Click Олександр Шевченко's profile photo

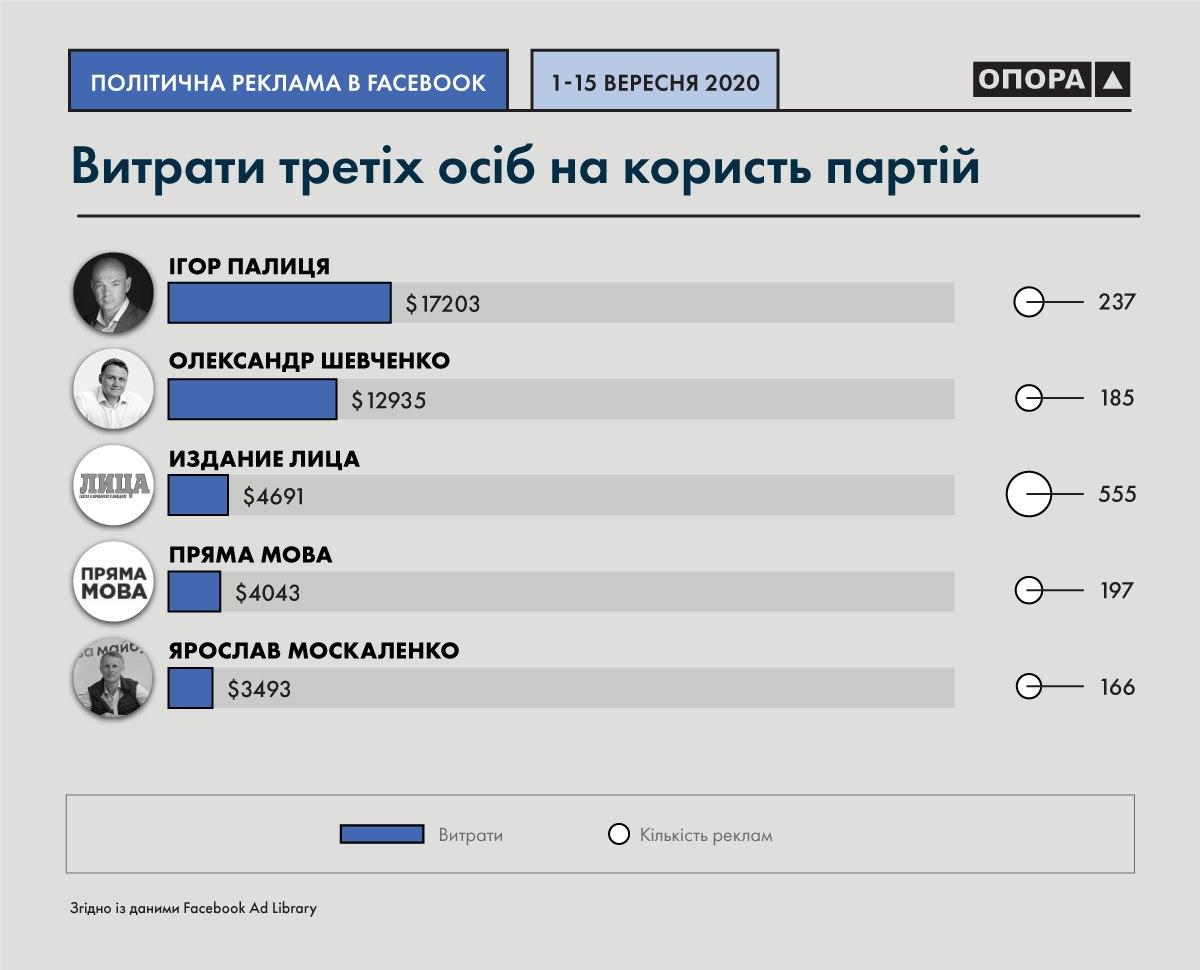113,388
